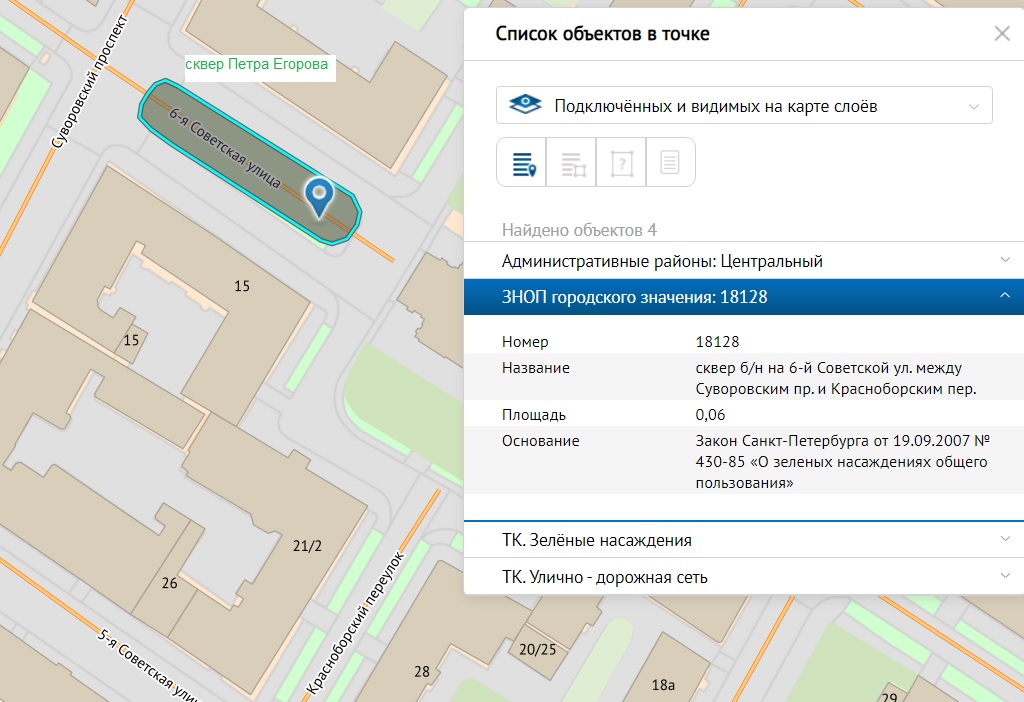
Task: Close the Список объектов в точке panel
Action: tap(1002, 33)
